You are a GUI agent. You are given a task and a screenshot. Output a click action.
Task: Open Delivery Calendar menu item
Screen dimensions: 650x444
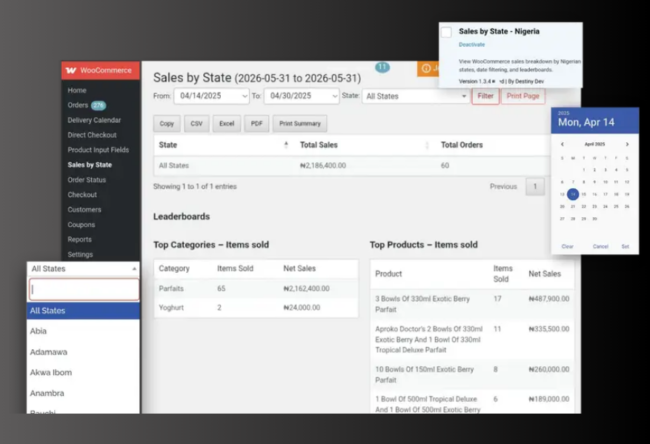94,120
